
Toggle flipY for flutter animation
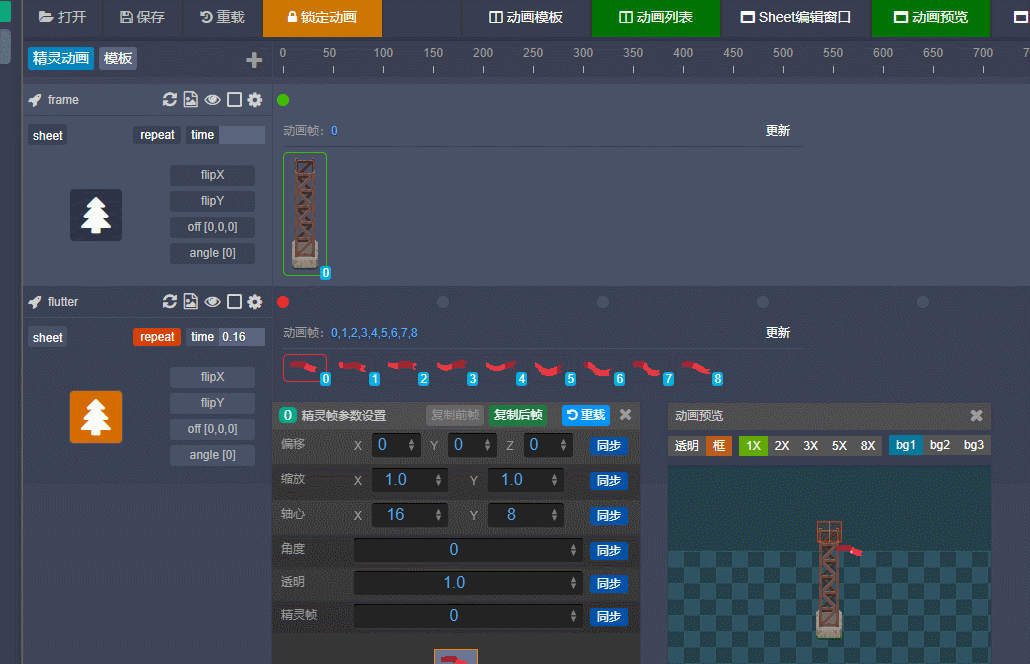(x=212, y=403)
